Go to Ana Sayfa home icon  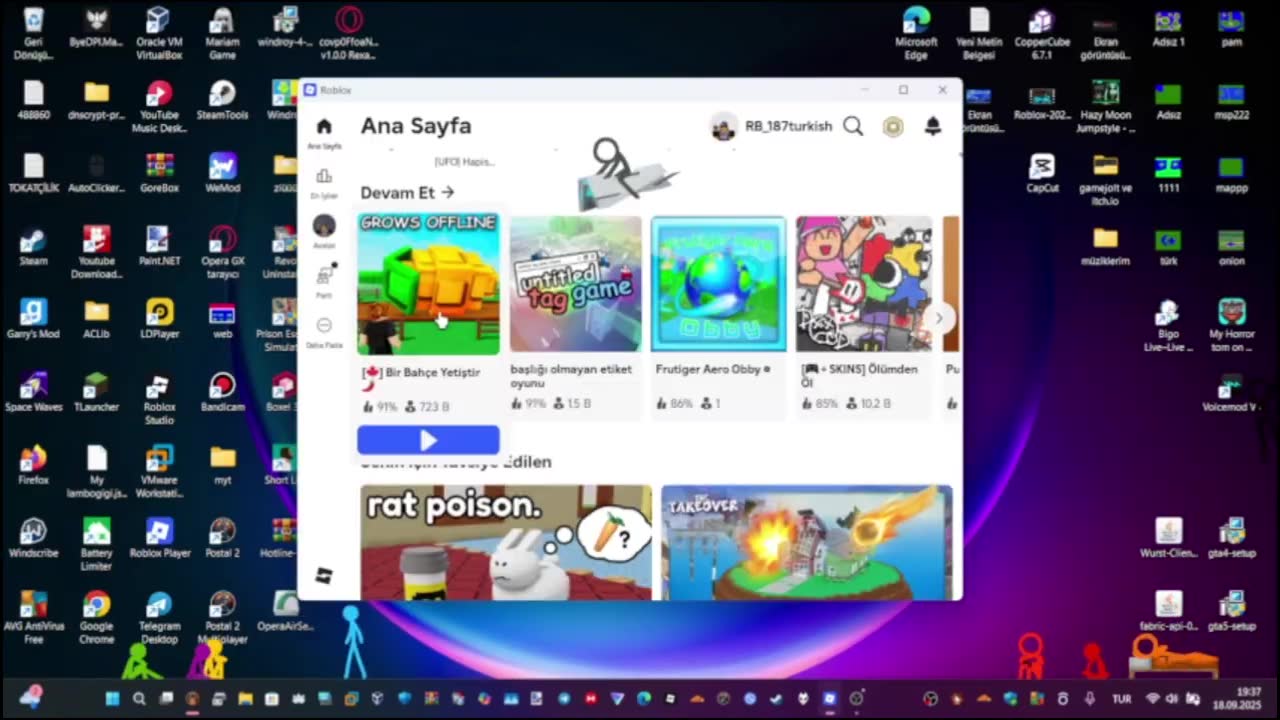click(x=324, y=127)
